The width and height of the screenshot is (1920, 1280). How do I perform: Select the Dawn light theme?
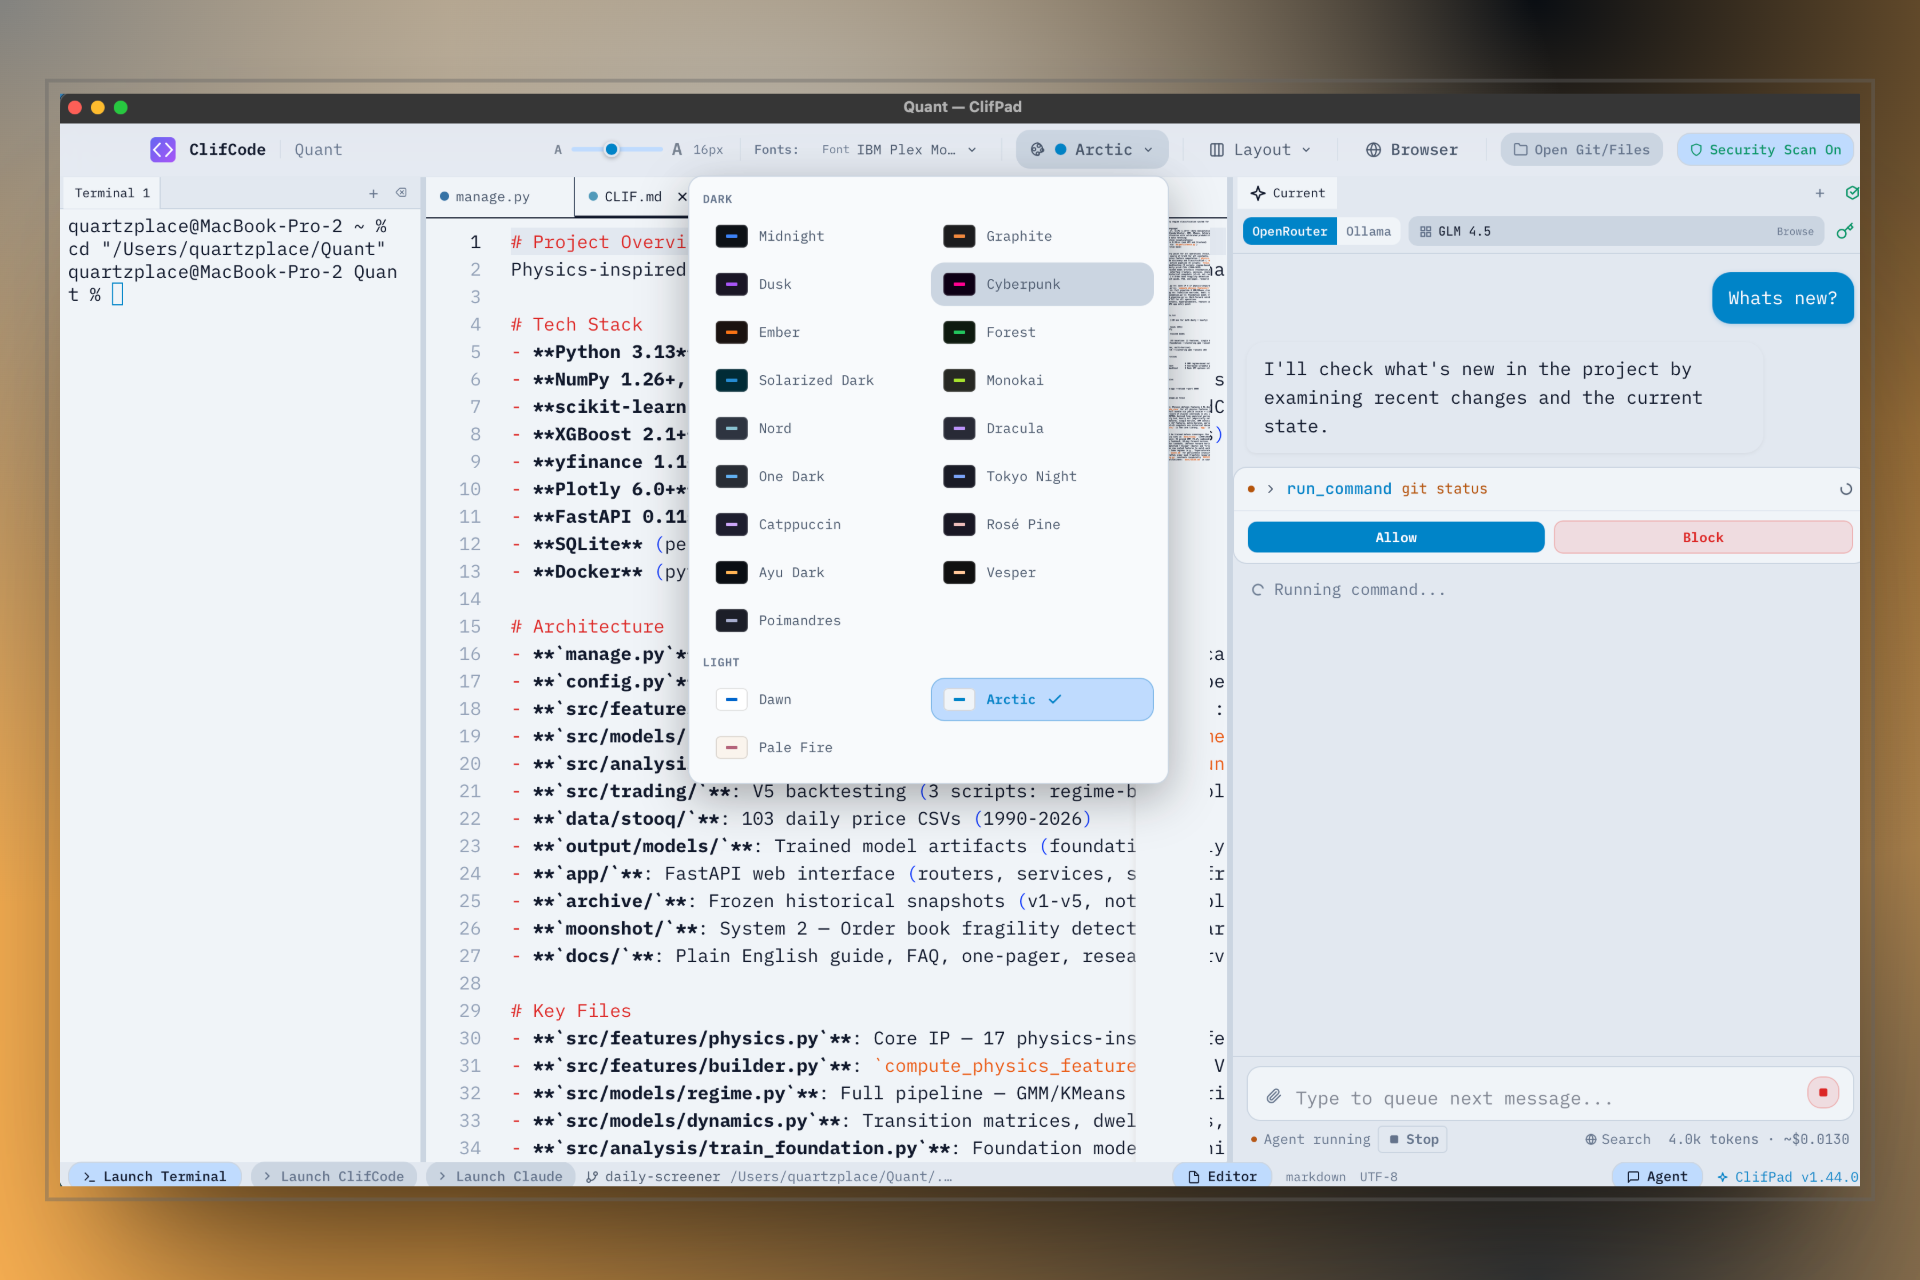tap(814, 699)
